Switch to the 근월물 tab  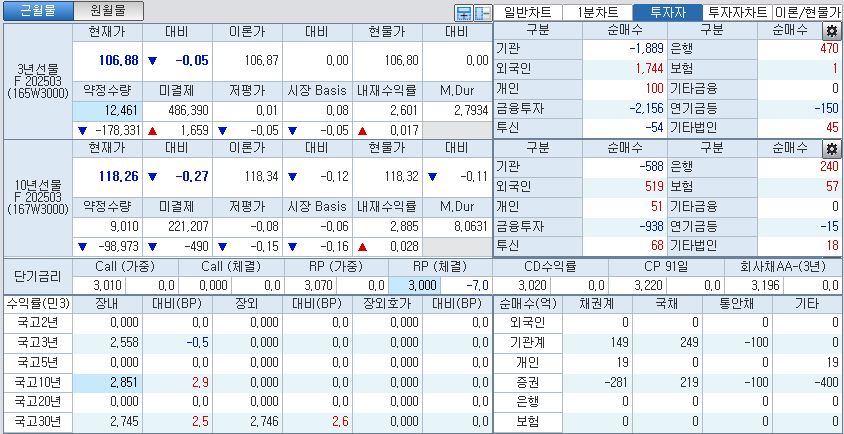[38, 11]
